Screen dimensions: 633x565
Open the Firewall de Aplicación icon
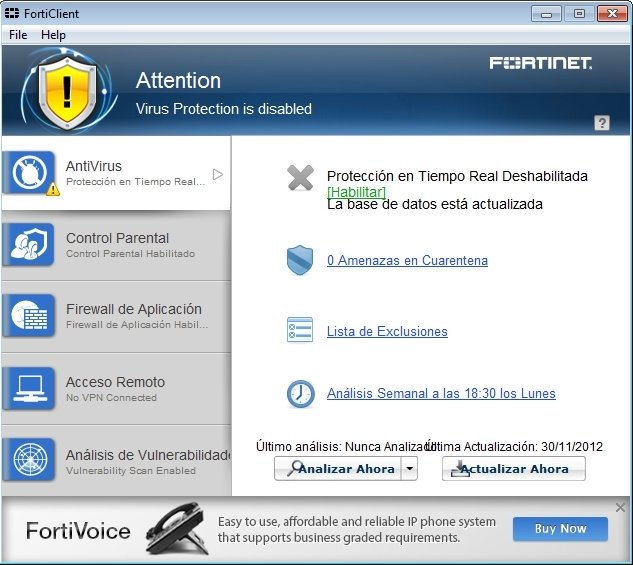29,316
